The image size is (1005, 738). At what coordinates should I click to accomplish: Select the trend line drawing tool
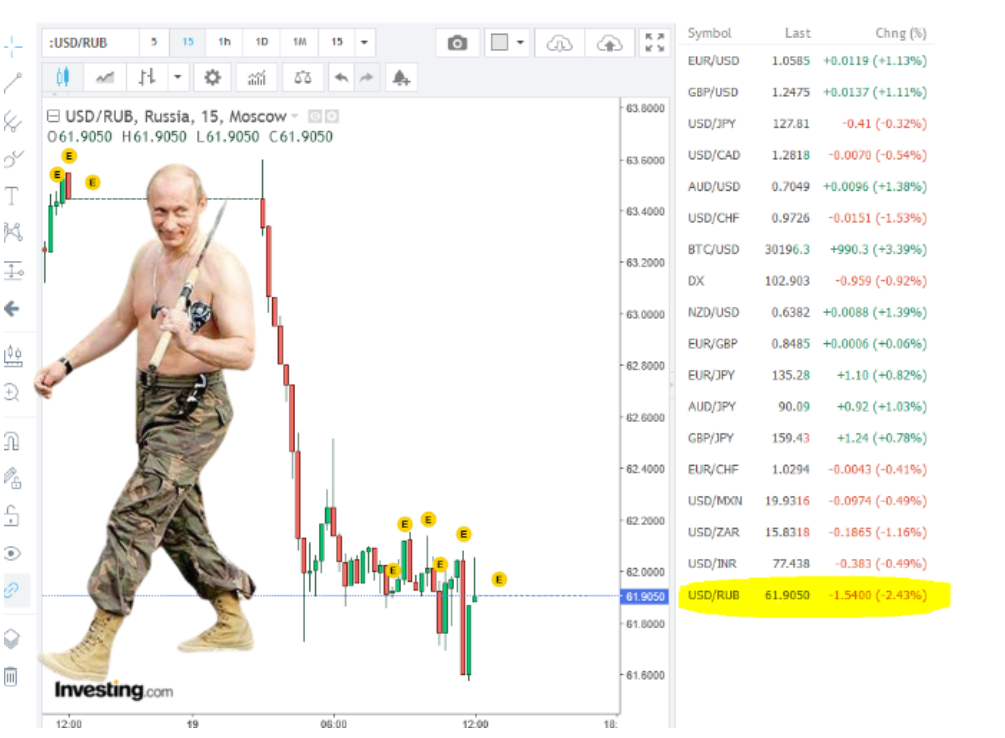pyautogui.click(x=13, y=83)
